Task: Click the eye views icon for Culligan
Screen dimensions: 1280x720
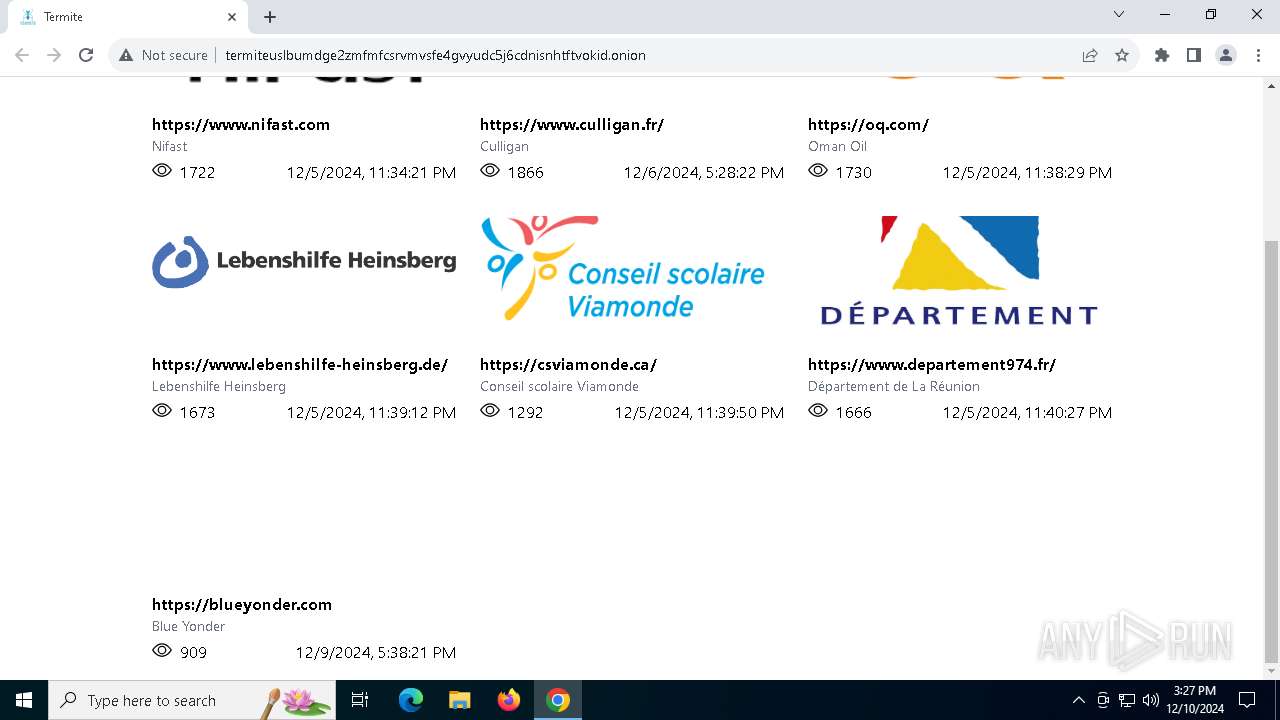Action: coord(490,171)
